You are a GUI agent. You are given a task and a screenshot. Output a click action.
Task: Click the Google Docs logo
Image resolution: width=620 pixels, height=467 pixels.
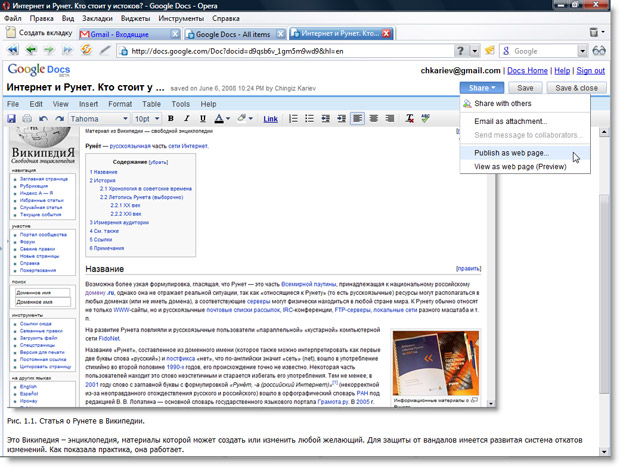(39, 70)
